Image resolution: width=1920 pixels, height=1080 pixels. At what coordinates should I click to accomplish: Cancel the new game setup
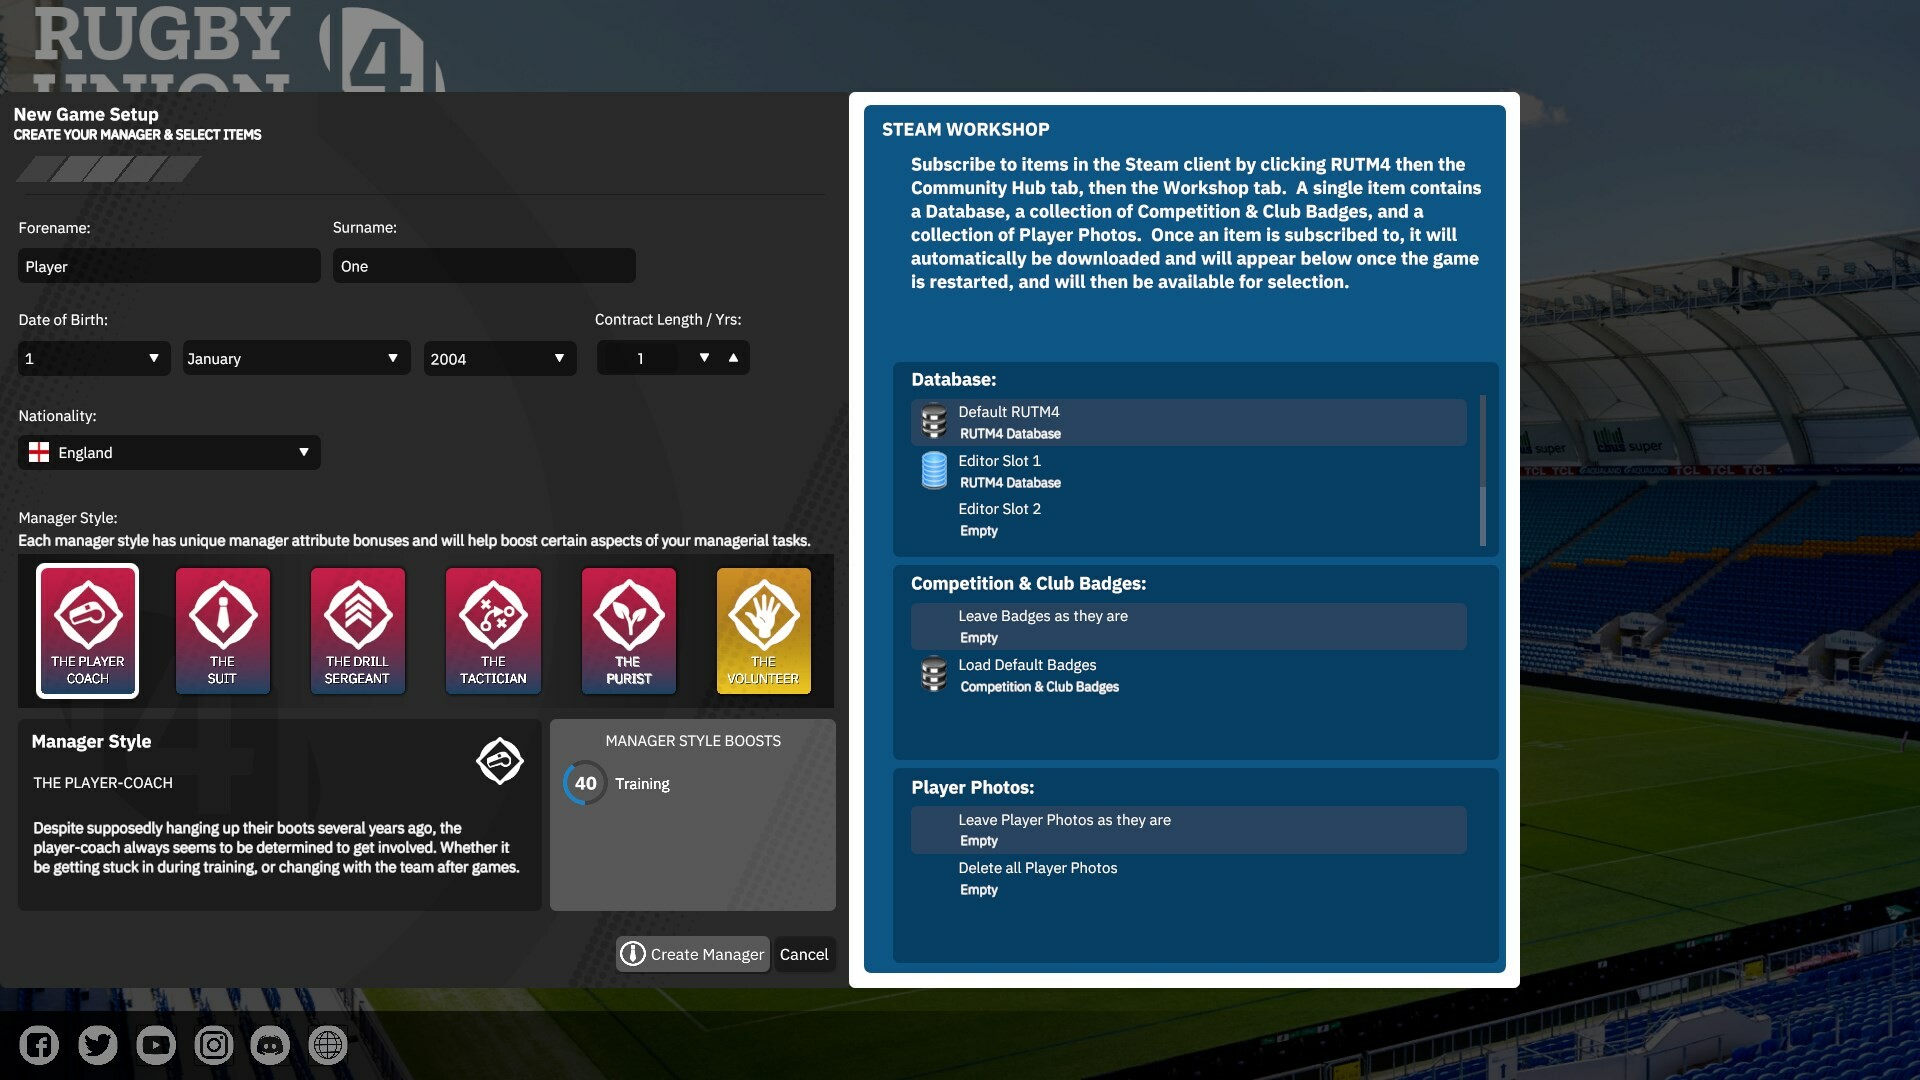click(804, 954)
